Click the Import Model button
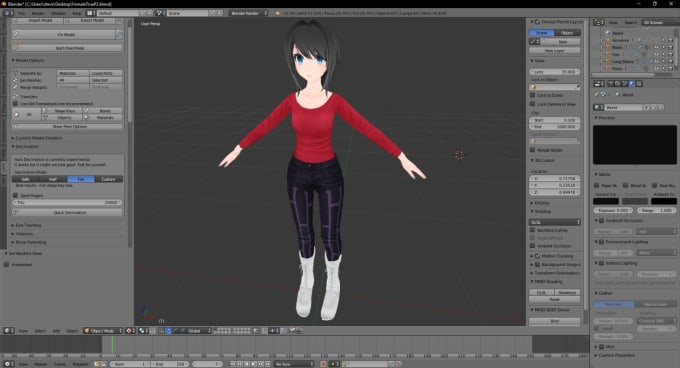Viewport: 680px width, 368px height. (38, 20)
